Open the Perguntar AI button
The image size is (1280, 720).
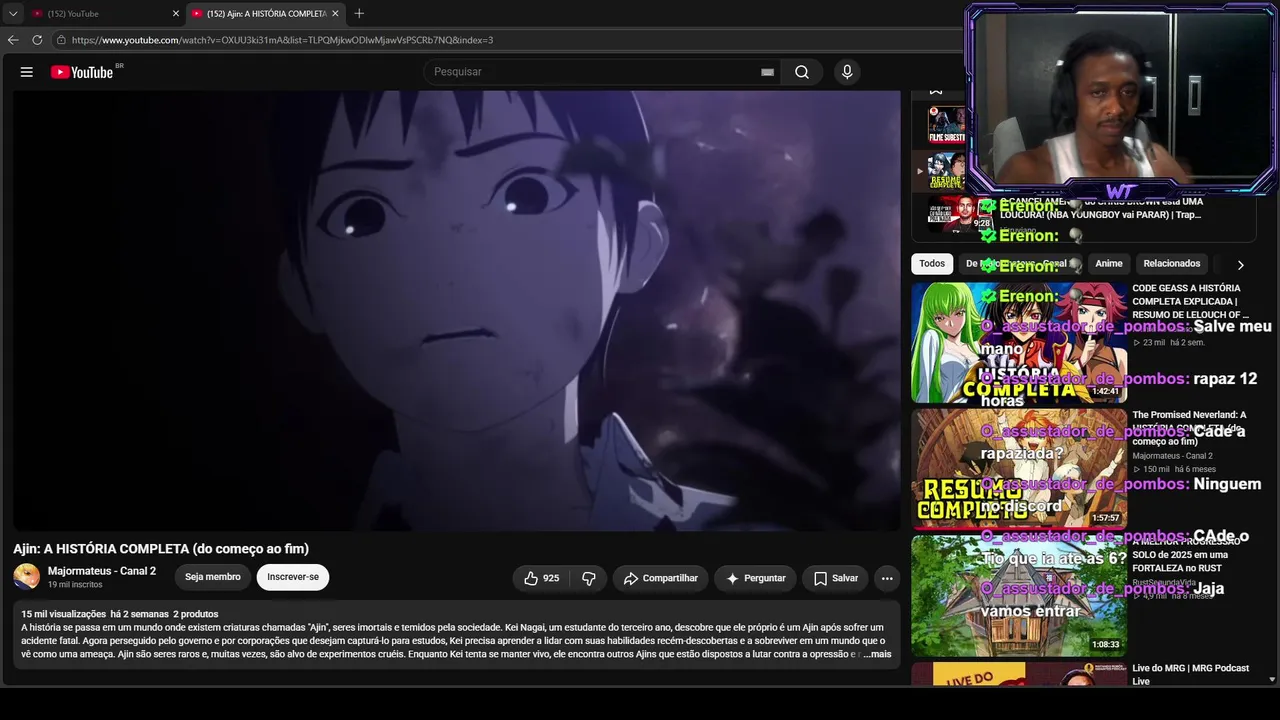click(x=755, y=578)
